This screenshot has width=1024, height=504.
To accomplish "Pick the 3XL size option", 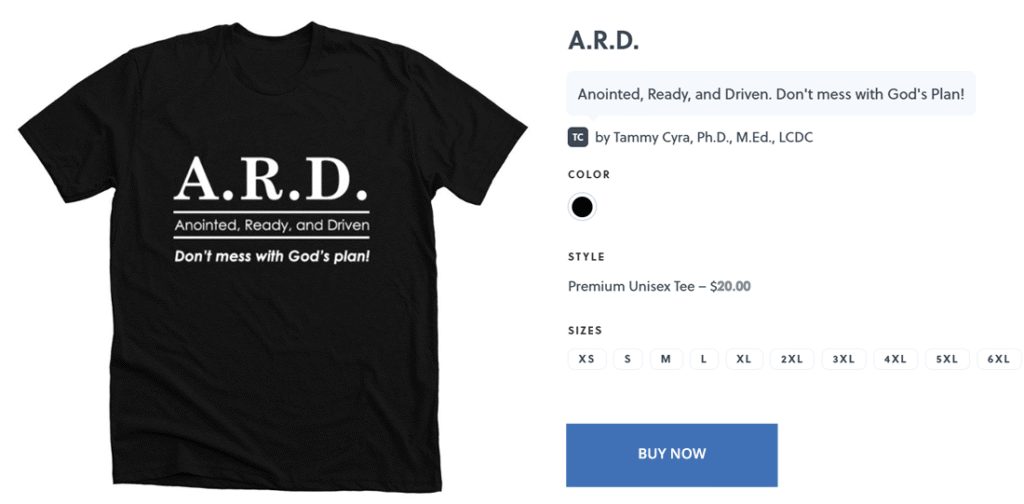I will [844, 359].
